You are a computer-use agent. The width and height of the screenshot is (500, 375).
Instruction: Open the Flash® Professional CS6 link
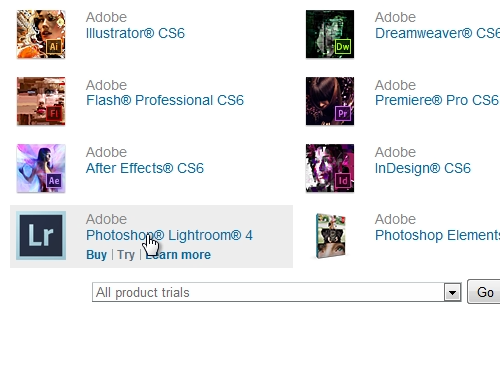pyautogui.click(x=165, y=100)
